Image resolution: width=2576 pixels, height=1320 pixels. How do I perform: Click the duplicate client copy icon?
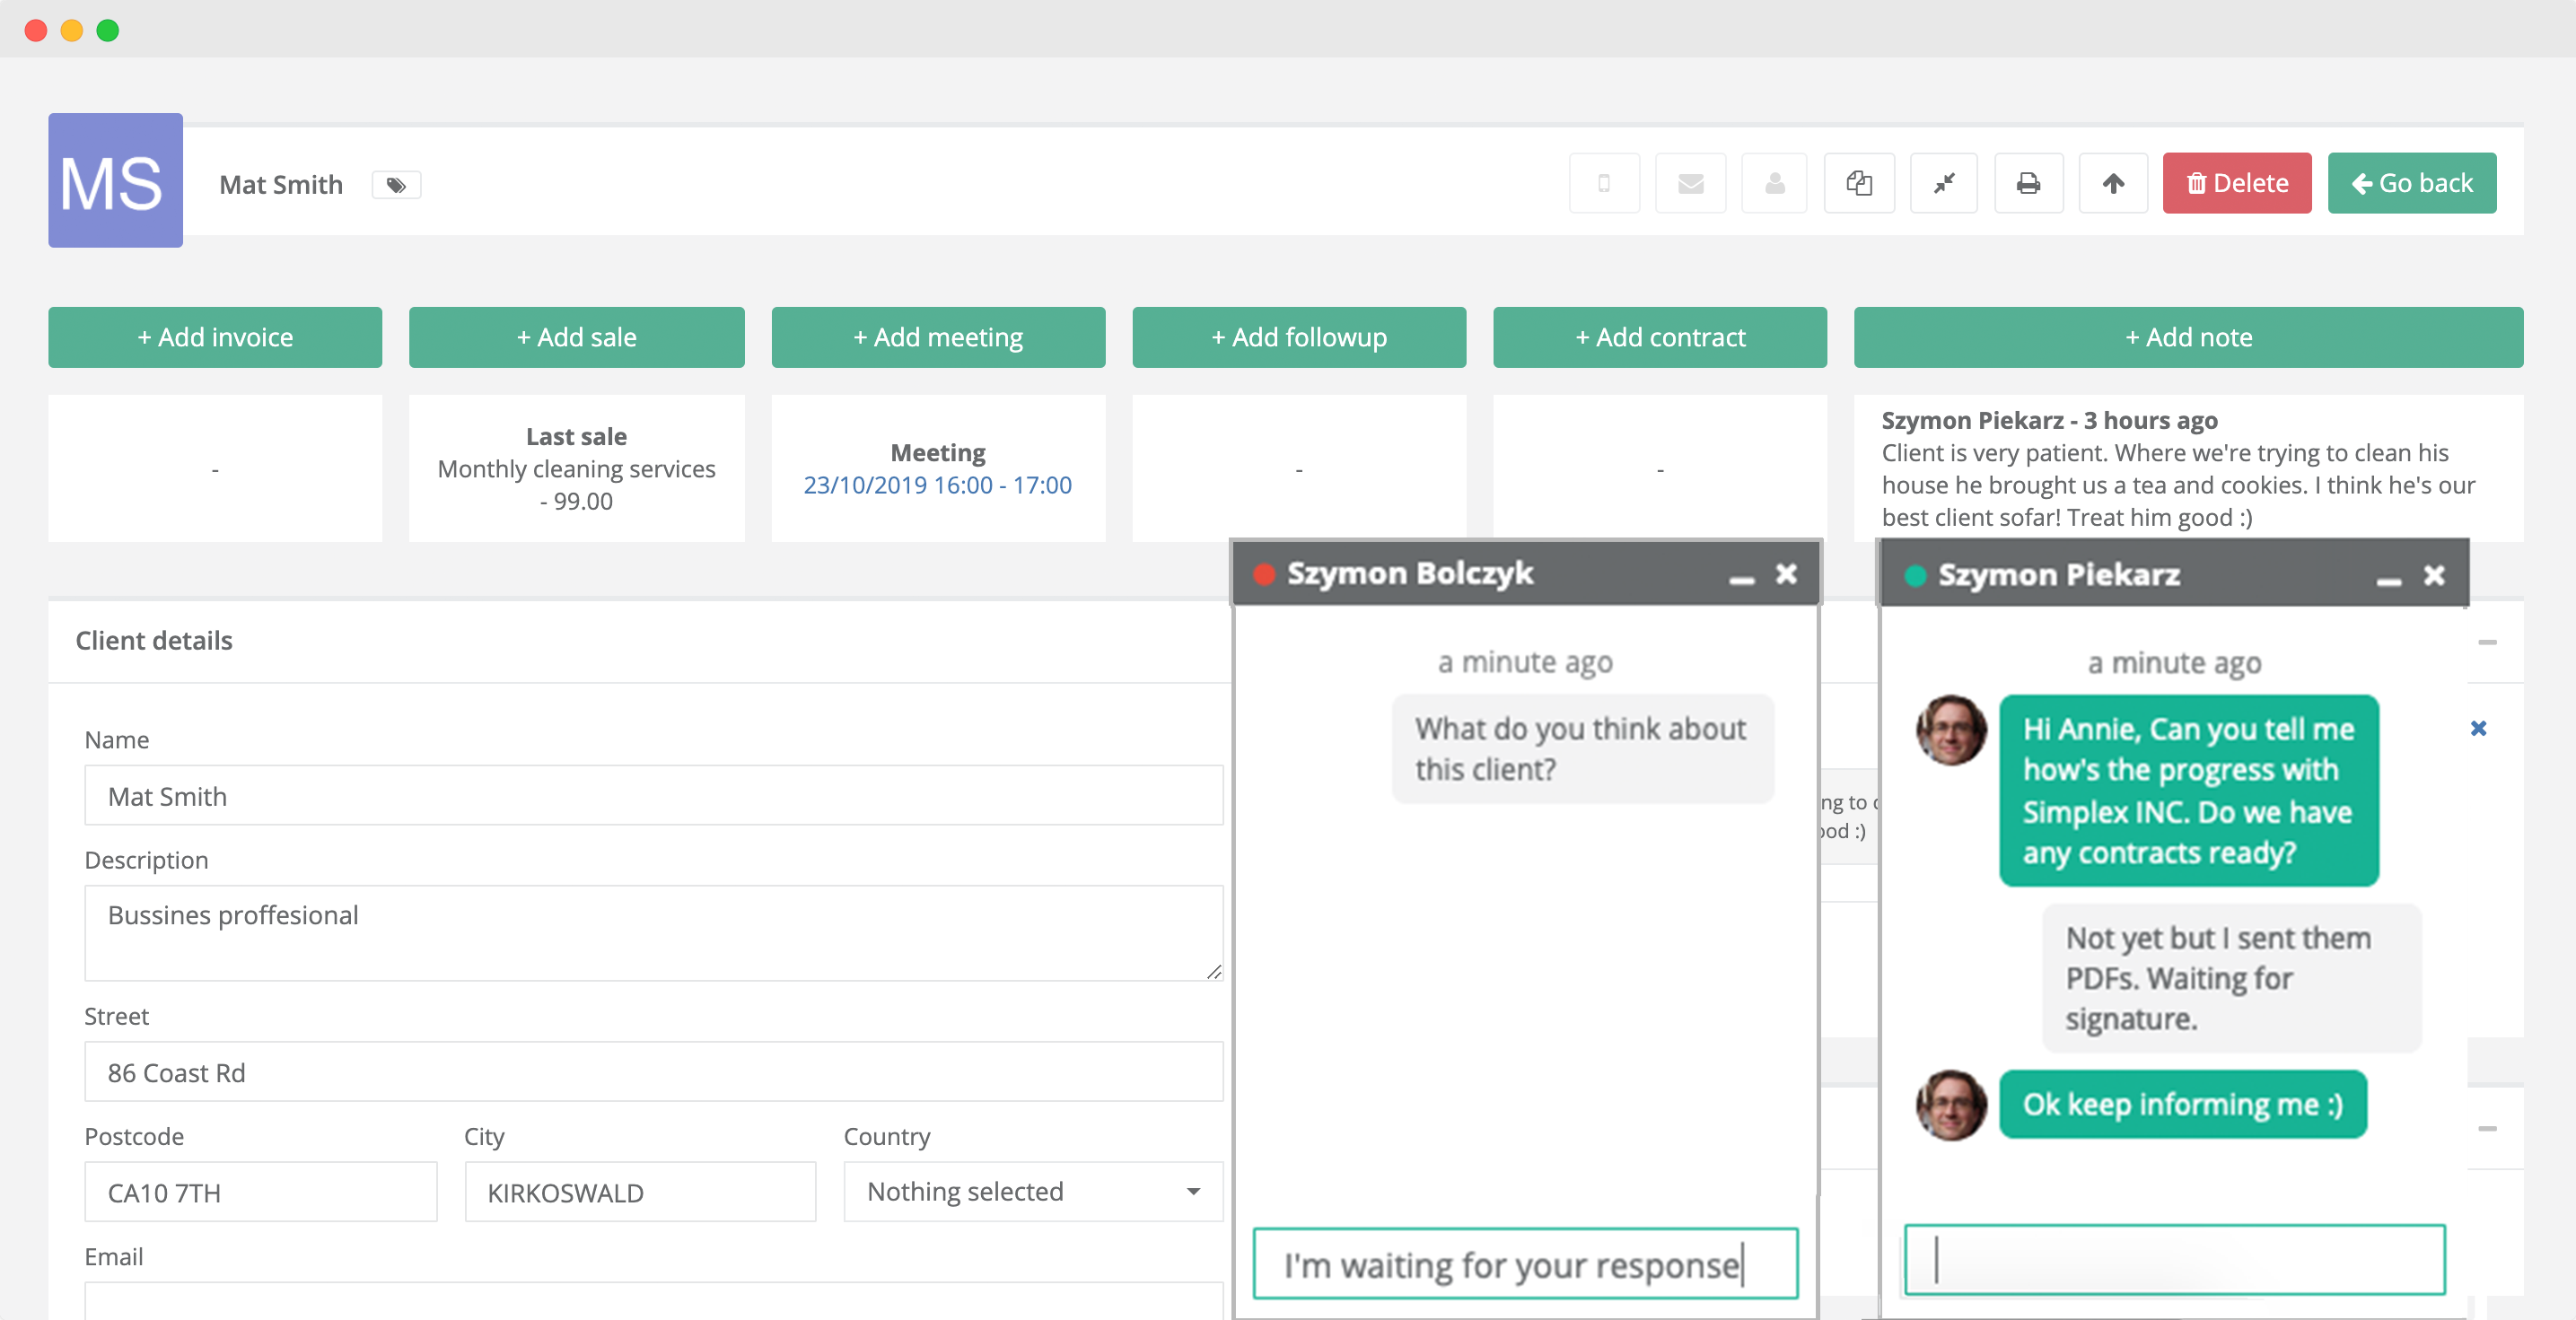coord(1859,183)
